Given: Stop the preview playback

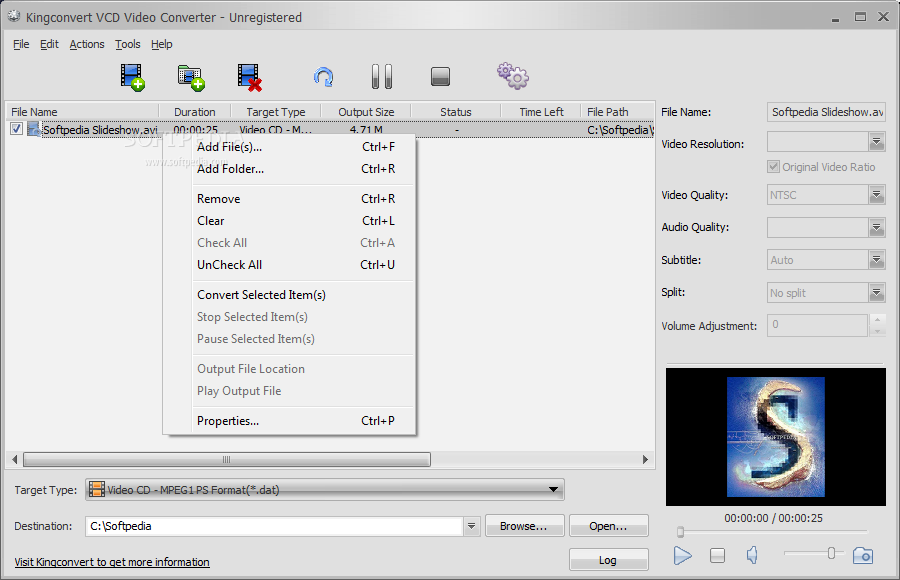Looking at the screenshot, I should pos(717,555).
